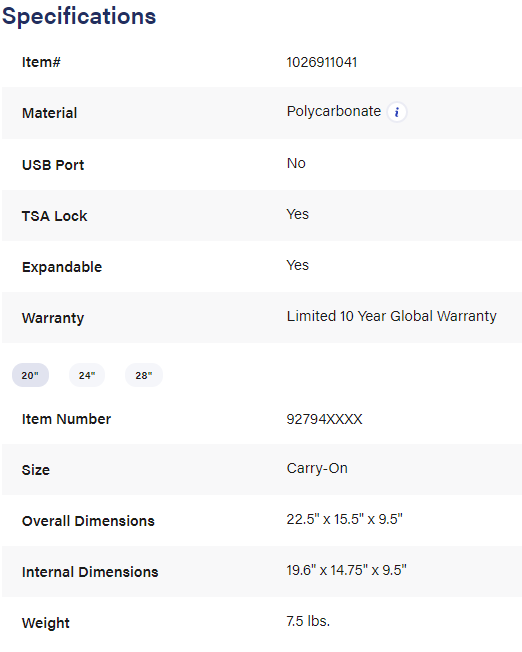The height and width of the screenshot is (652, 522).
Task: Click internal dimensions 19.6" x 14.75" x 9.5"
Action: pyautogui.click(x=346, y=570)
